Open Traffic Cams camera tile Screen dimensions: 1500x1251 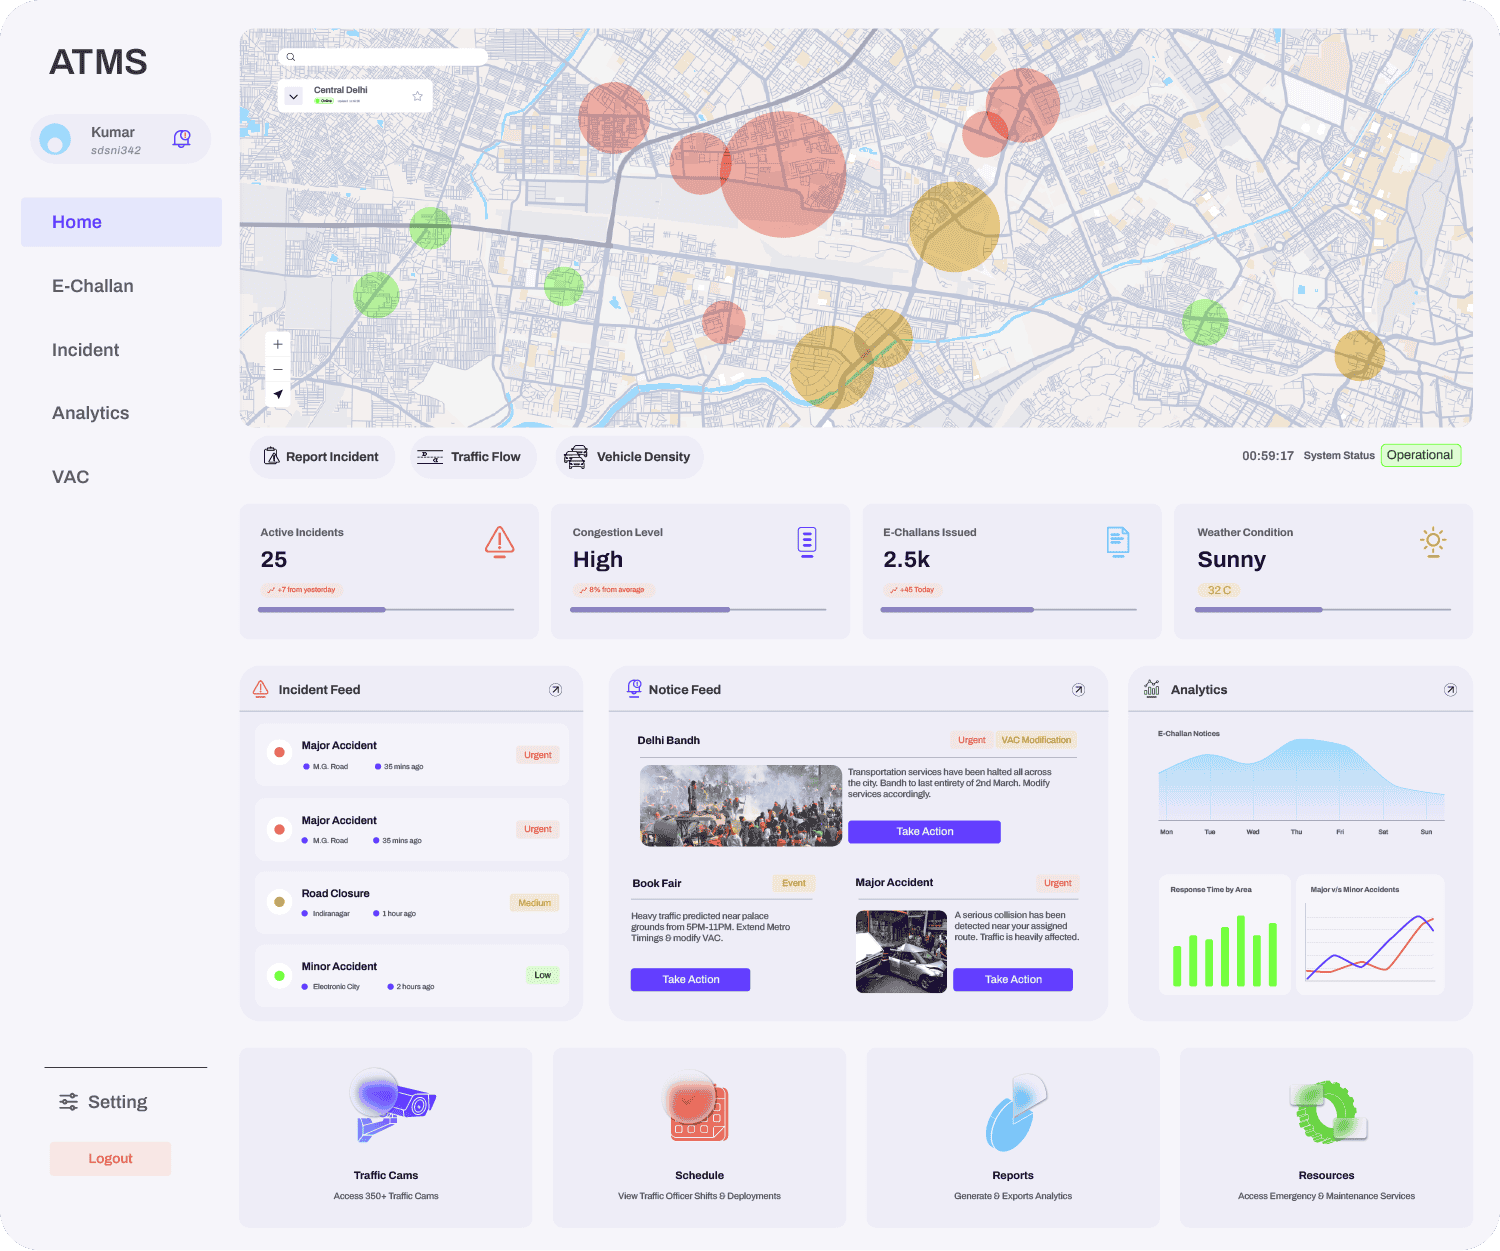tap(386, 1137)
